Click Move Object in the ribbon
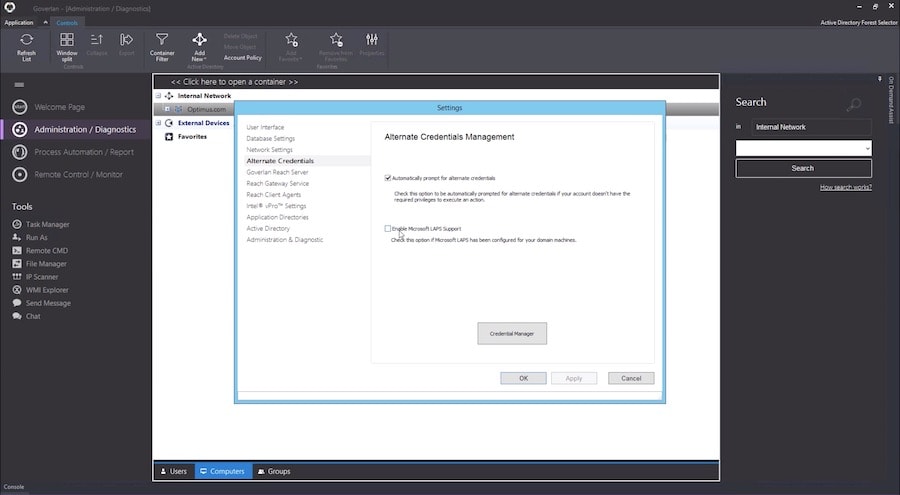The height and width of the screenshot is (495, 900). click(x=240, y=47)
